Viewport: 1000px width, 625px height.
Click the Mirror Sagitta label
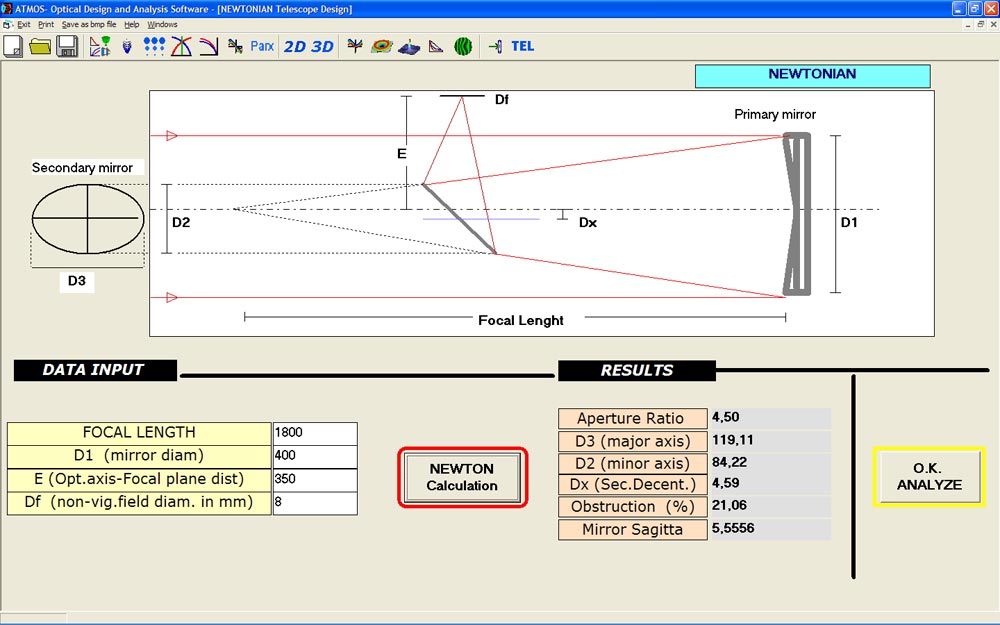tap(633, 530)
